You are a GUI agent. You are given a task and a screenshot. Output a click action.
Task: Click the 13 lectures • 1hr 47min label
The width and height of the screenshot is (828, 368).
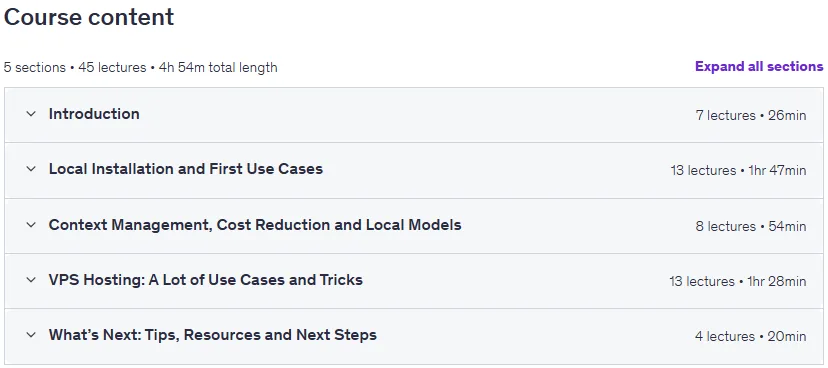(738, 171)
